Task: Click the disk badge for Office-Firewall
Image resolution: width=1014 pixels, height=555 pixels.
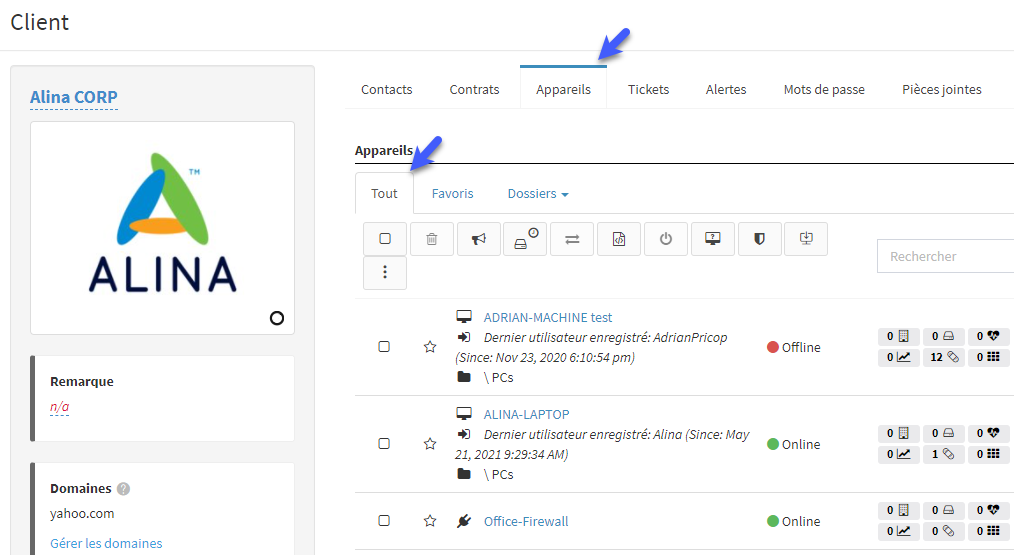Action: (x=944, y=510)
